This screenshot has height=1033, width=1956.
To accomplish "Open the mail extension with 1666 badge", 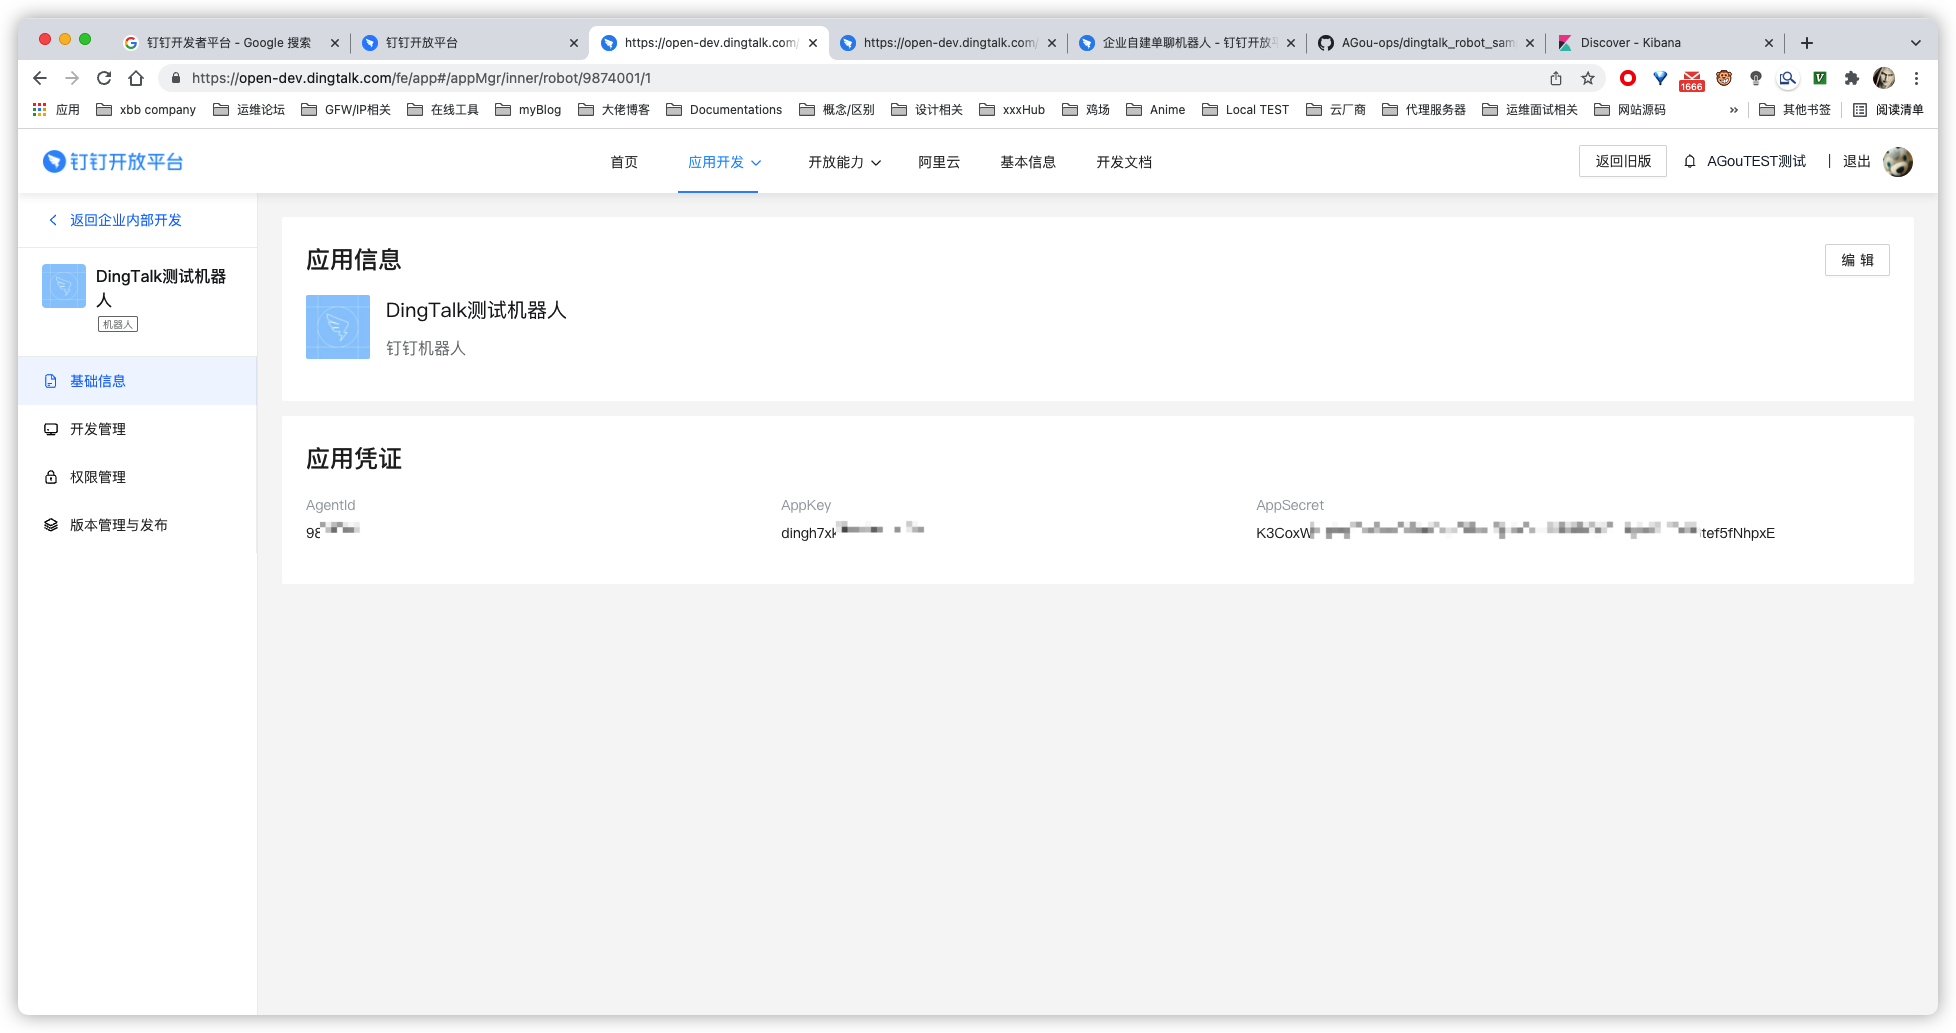I will pyautogui.click(x=1692, y=80).
